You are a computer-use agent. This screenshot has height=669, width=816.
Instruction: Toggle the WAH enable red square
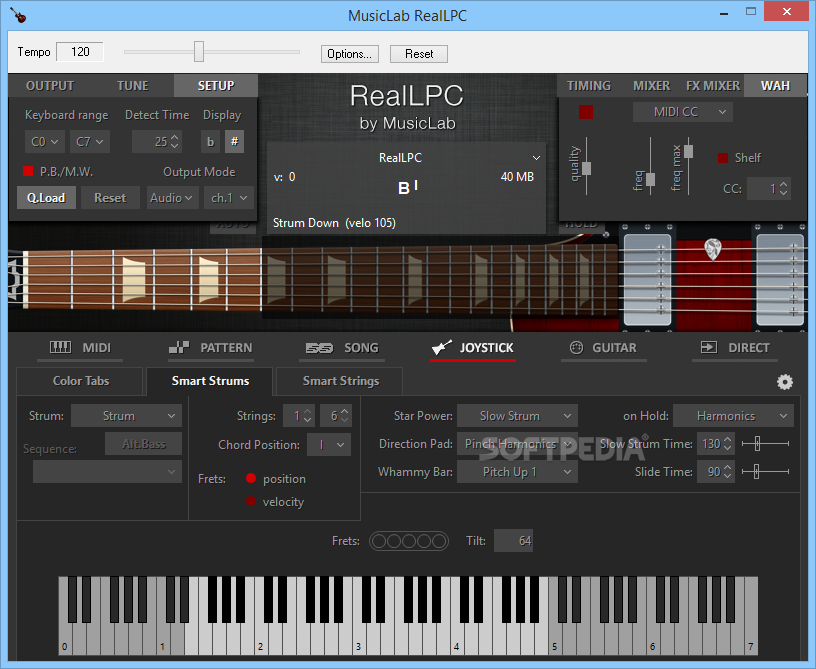pos(586,112)
